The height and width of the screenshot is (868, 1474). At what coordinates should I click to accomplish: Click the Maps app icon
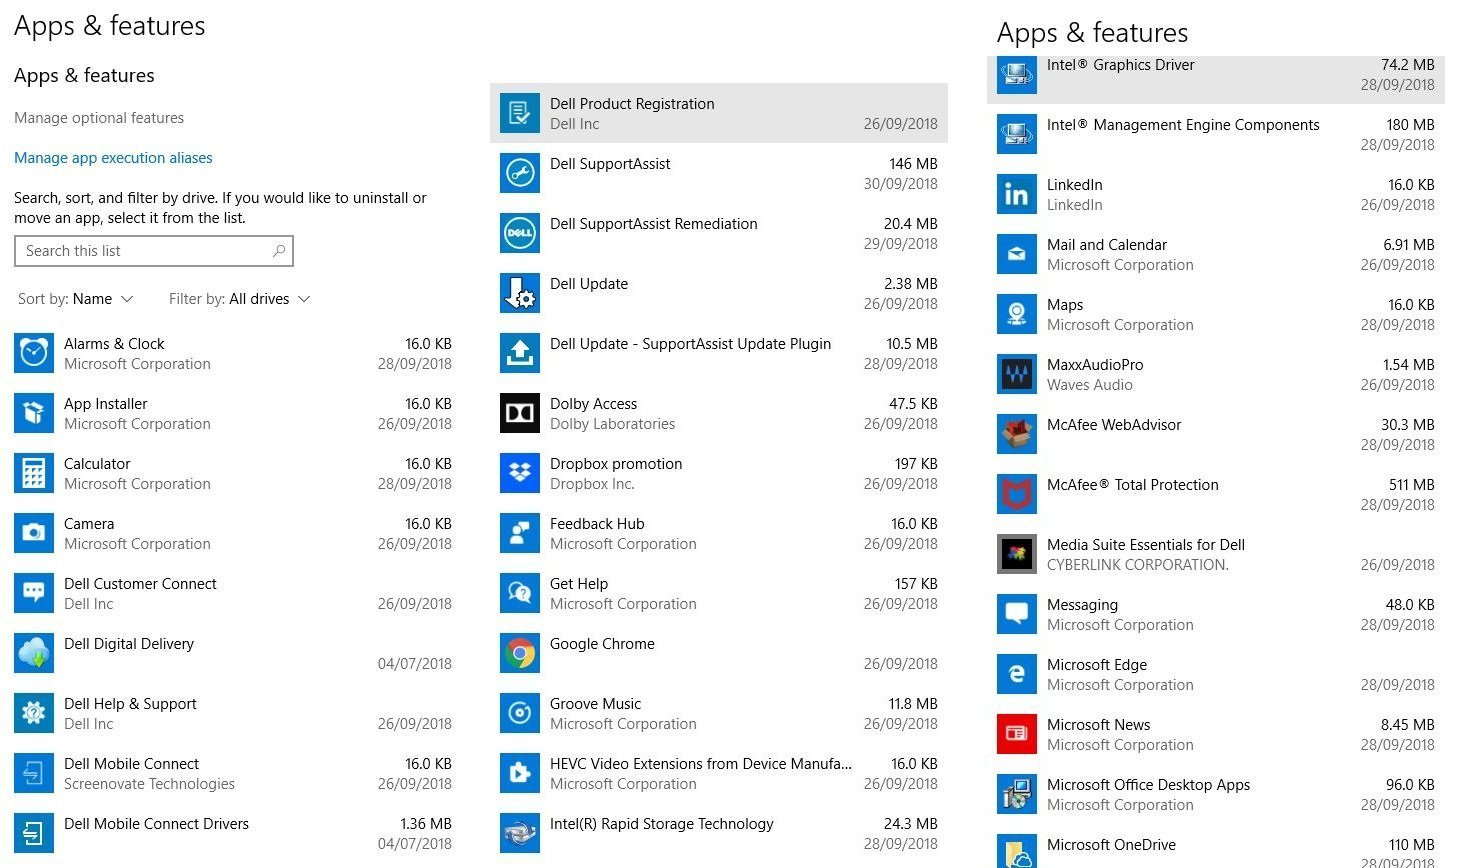pyautogui.click(x=1017, y=314)
